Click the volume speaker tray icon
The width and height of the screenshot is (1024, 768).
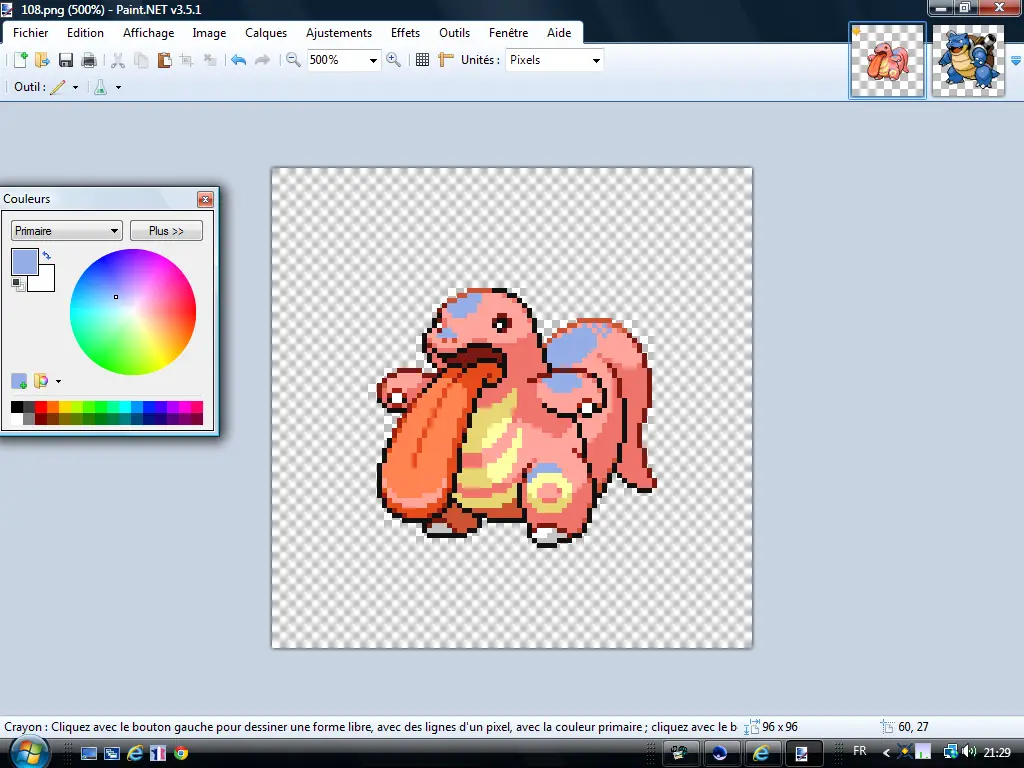969,752
